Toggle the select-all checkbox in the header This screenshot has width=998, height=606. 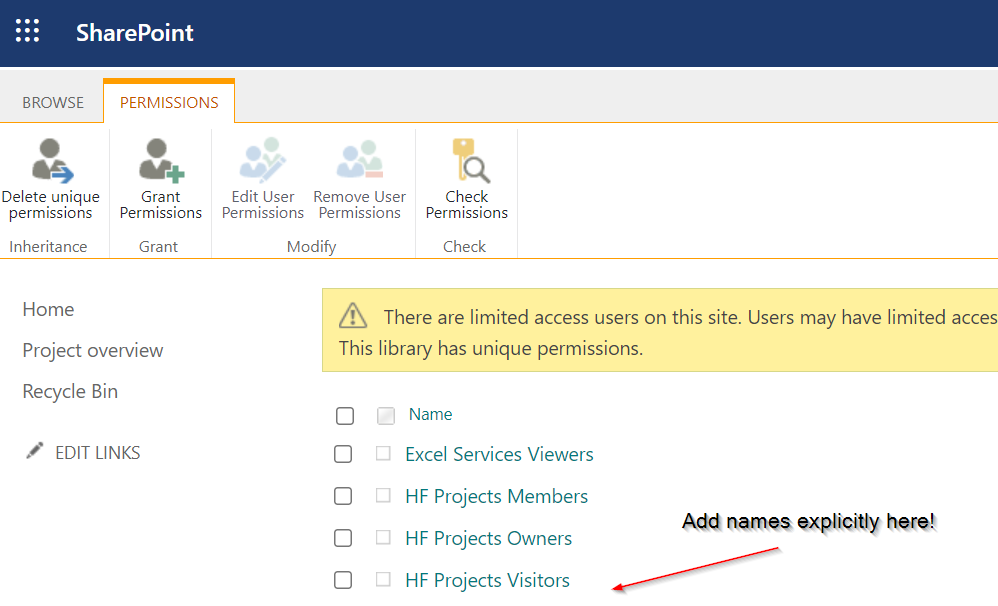pyautogui.click(x=345, y=415)
